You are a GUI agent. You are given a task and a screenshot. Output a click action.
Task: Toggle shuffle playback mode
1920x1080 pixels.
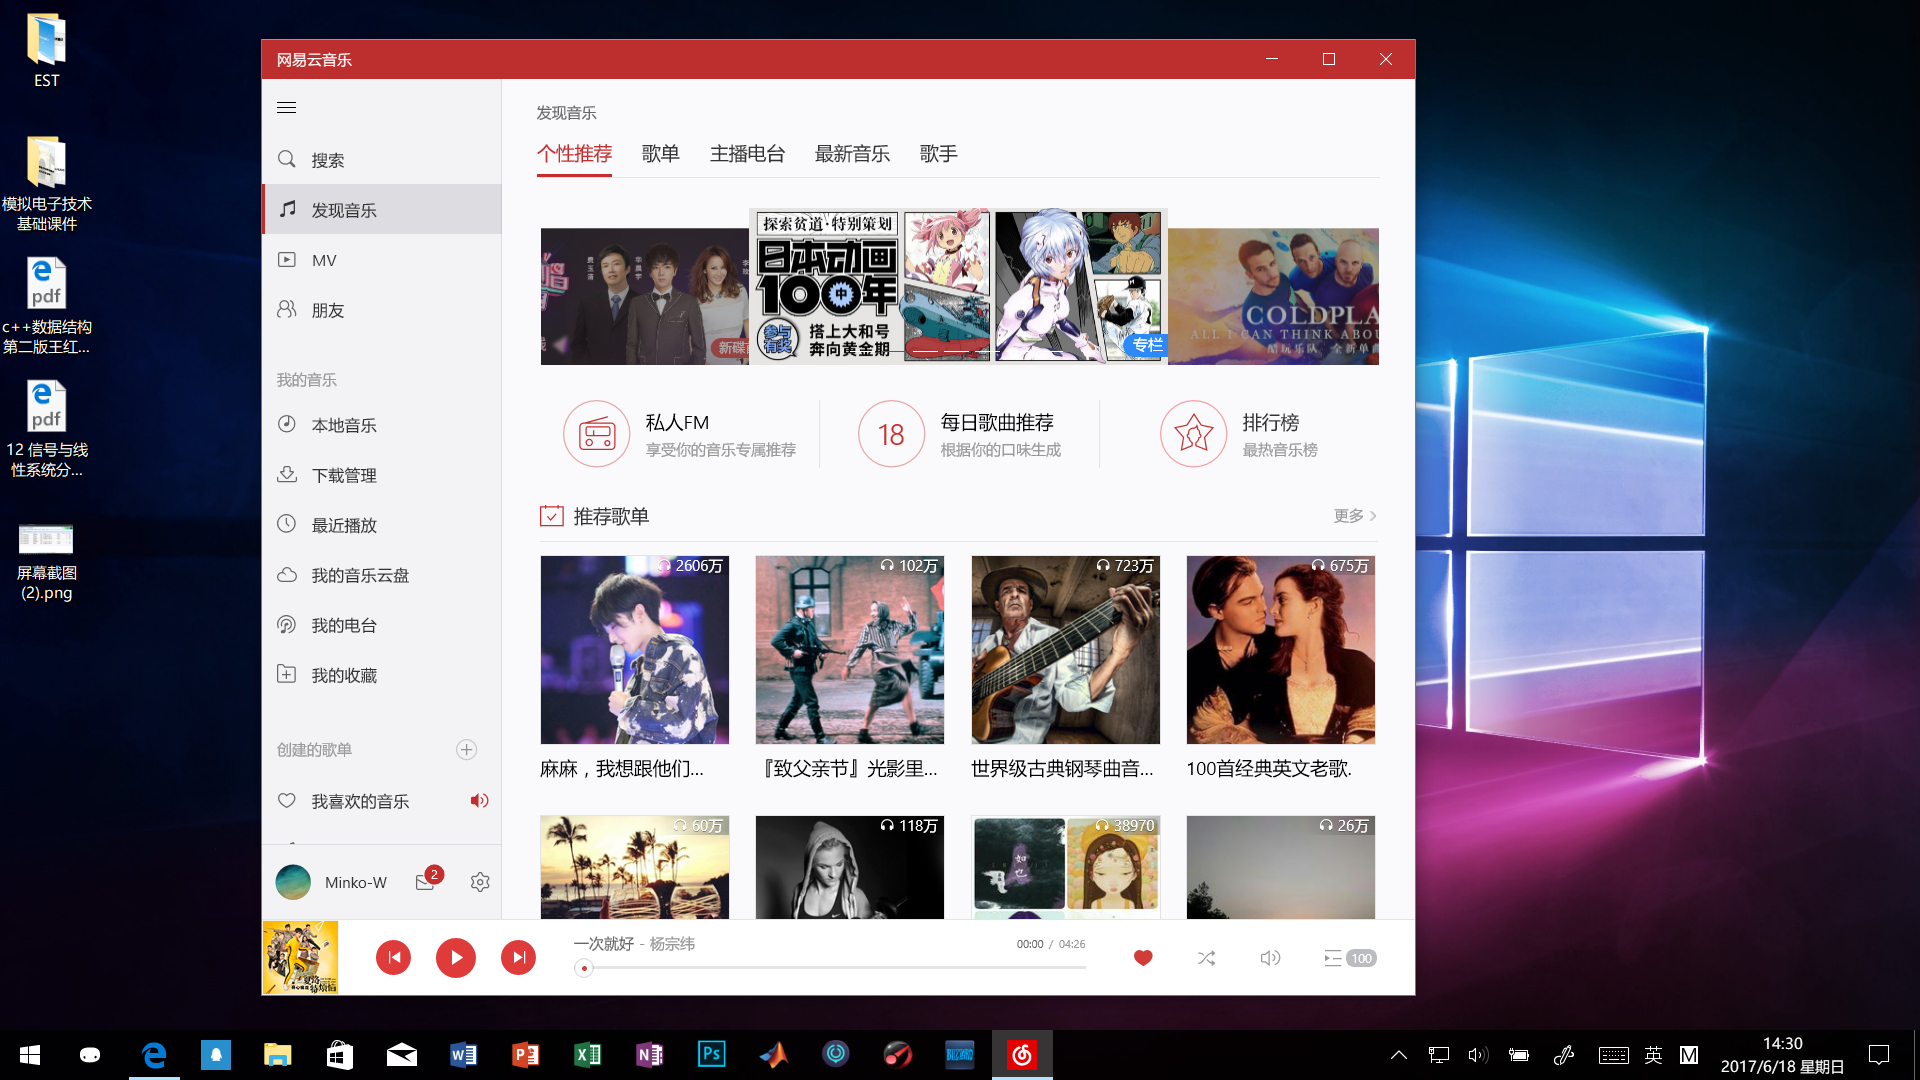[1206, 958]
